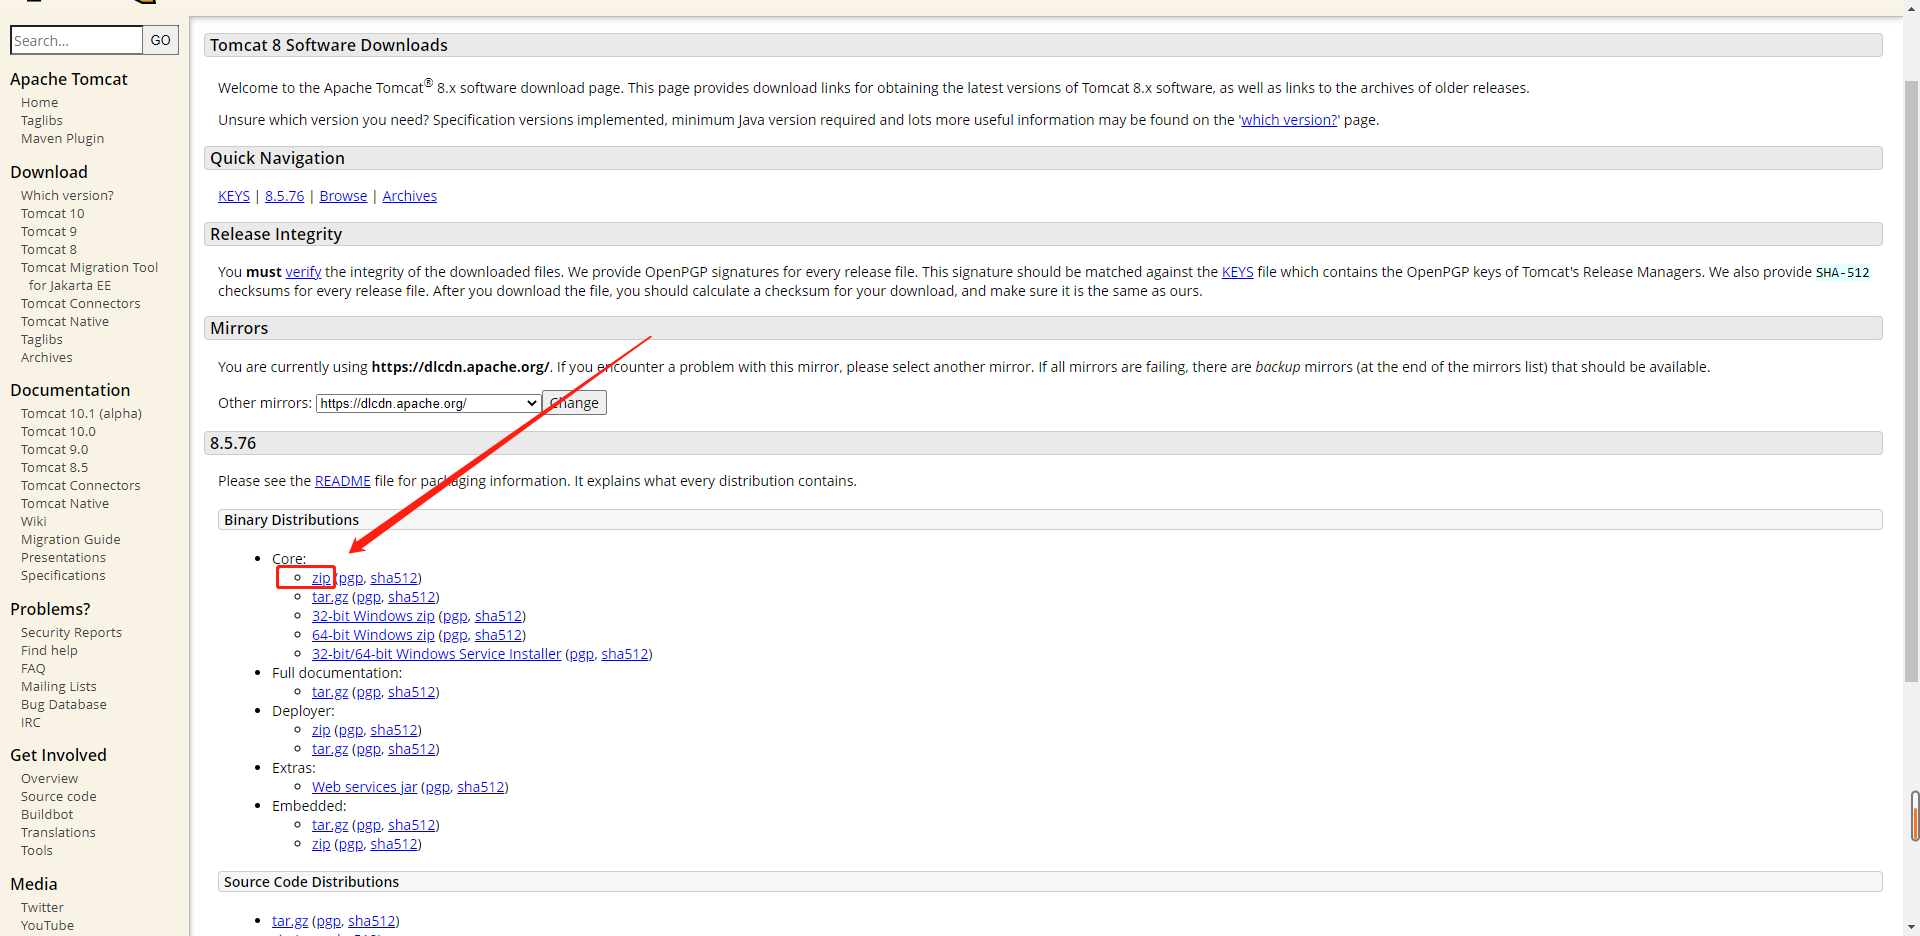1920x936 pixels.
Task: Open the mirrors dropdown list
Action: 429,403
